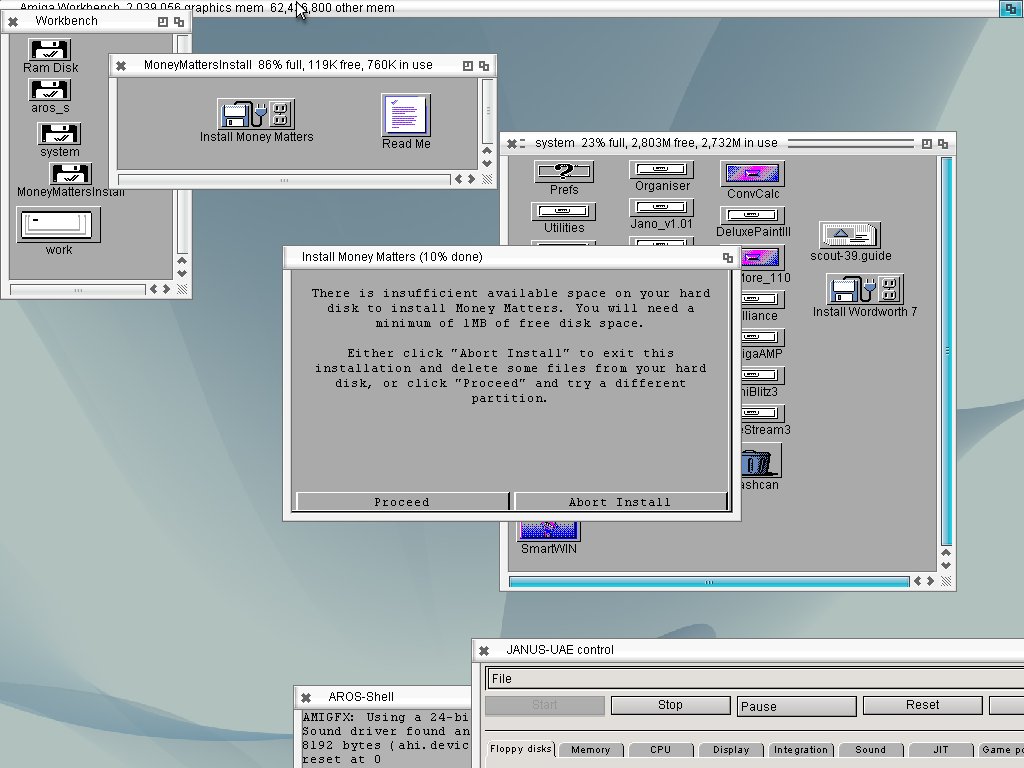Click depth gadget of Workbench window
Viewport: 1024px width, 768px height.
179,22
